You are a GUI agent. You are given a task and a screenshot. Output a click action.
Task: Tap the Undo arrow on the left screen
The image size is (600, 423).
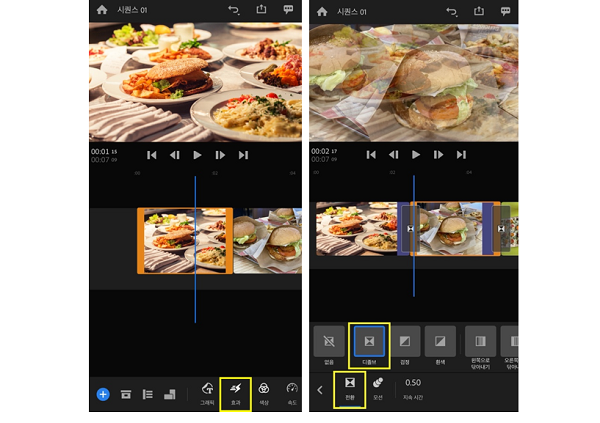coord(234,10)
